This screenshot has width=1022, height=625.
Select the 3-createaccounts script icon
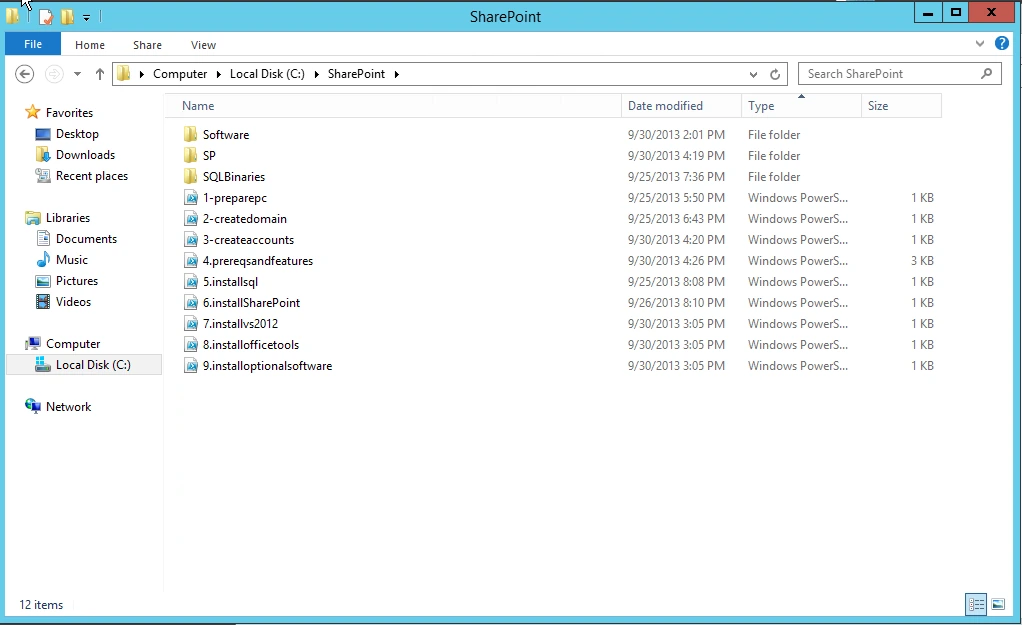pos(191,240)
